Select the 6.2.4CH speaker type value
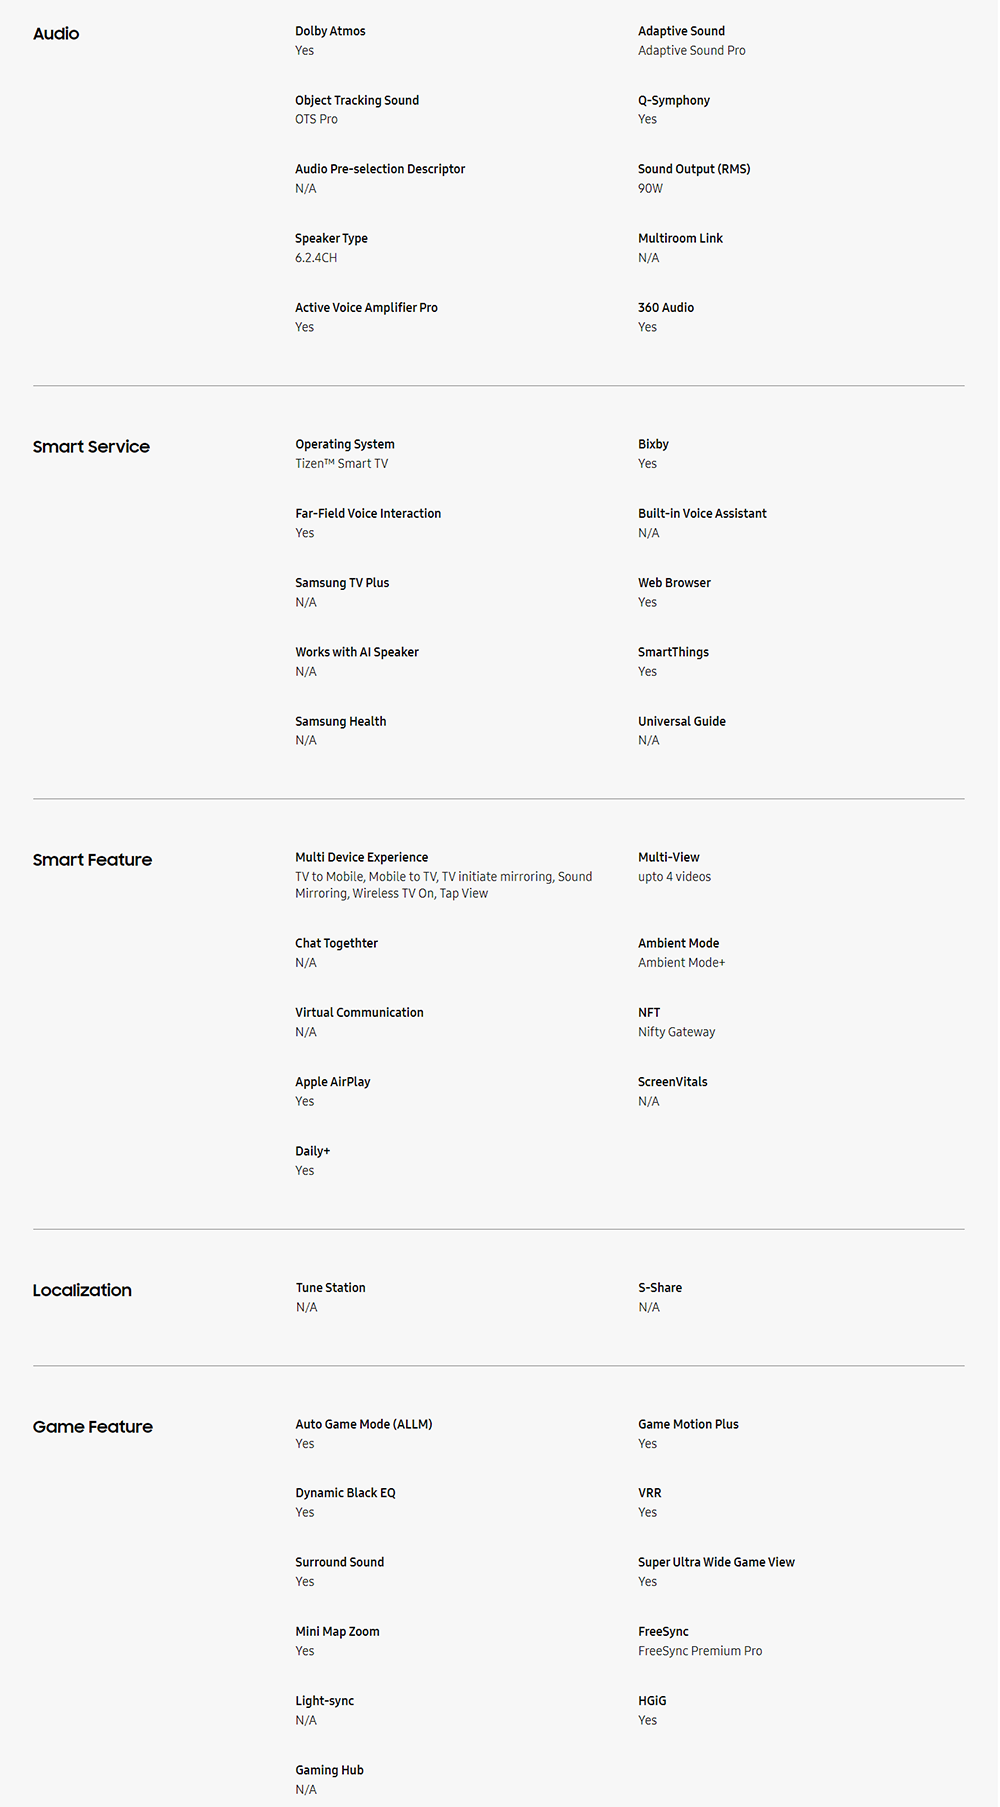This screenshot has width=1000, height=1807. (316, 258)
